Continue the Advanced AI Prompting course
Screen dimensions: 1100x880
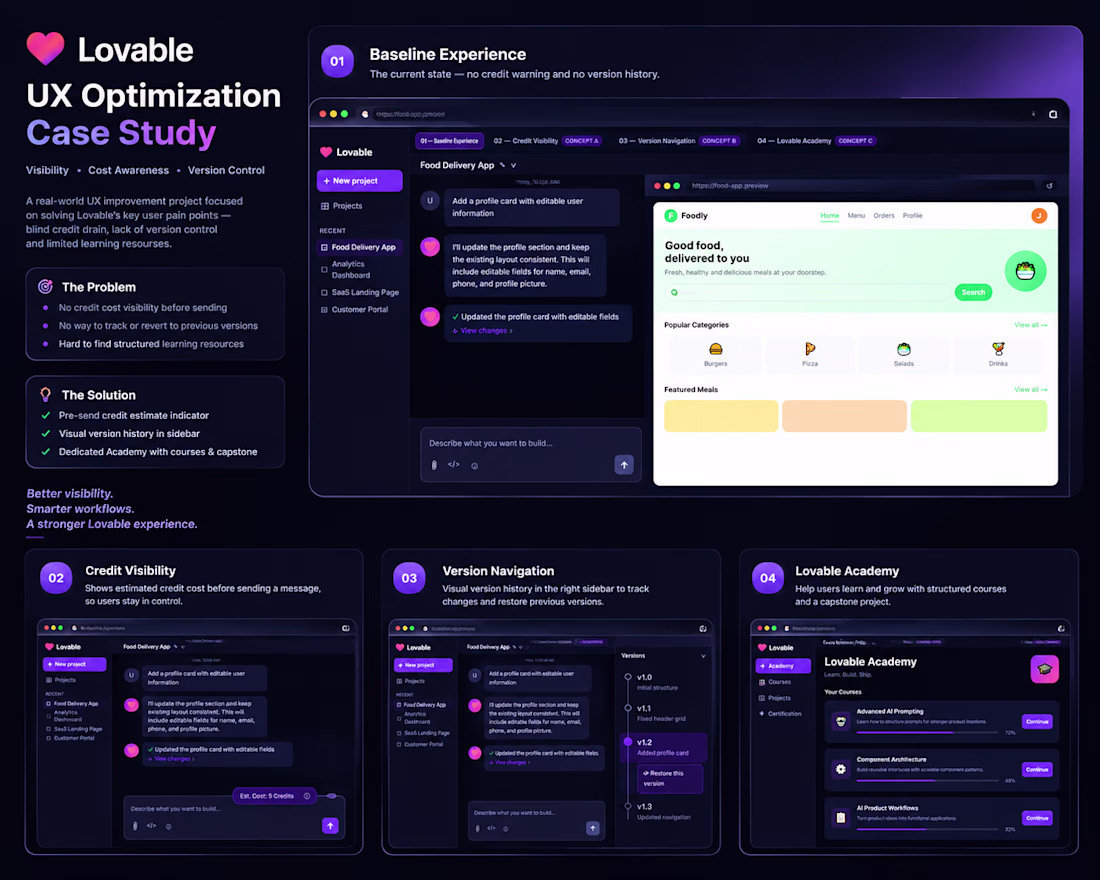[x=1037, y=721]
